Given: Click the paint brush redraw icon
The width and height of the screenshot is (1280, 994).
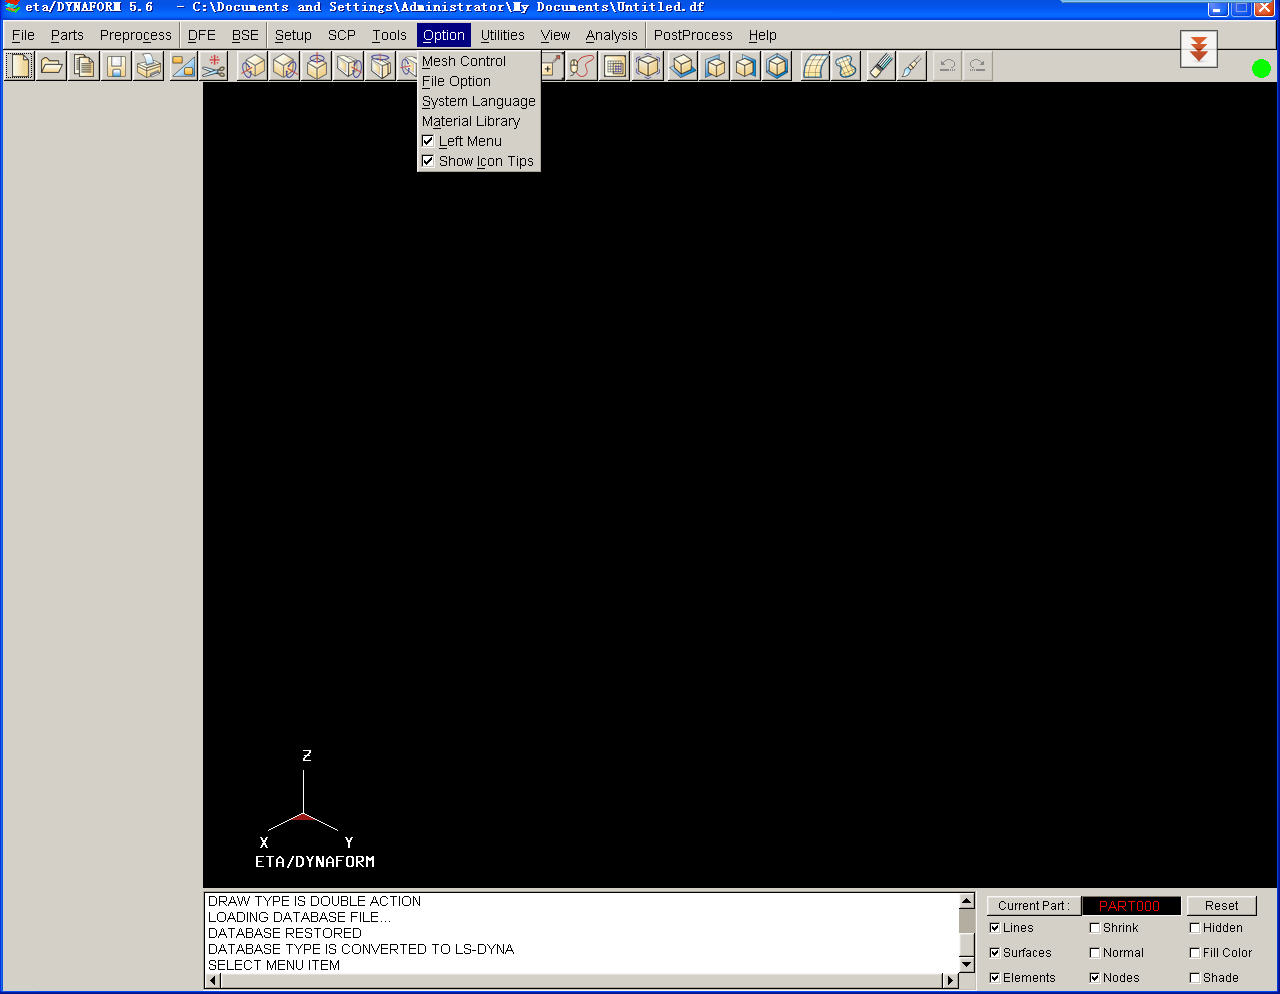Looking at the screenshot, I should [912, 67].
